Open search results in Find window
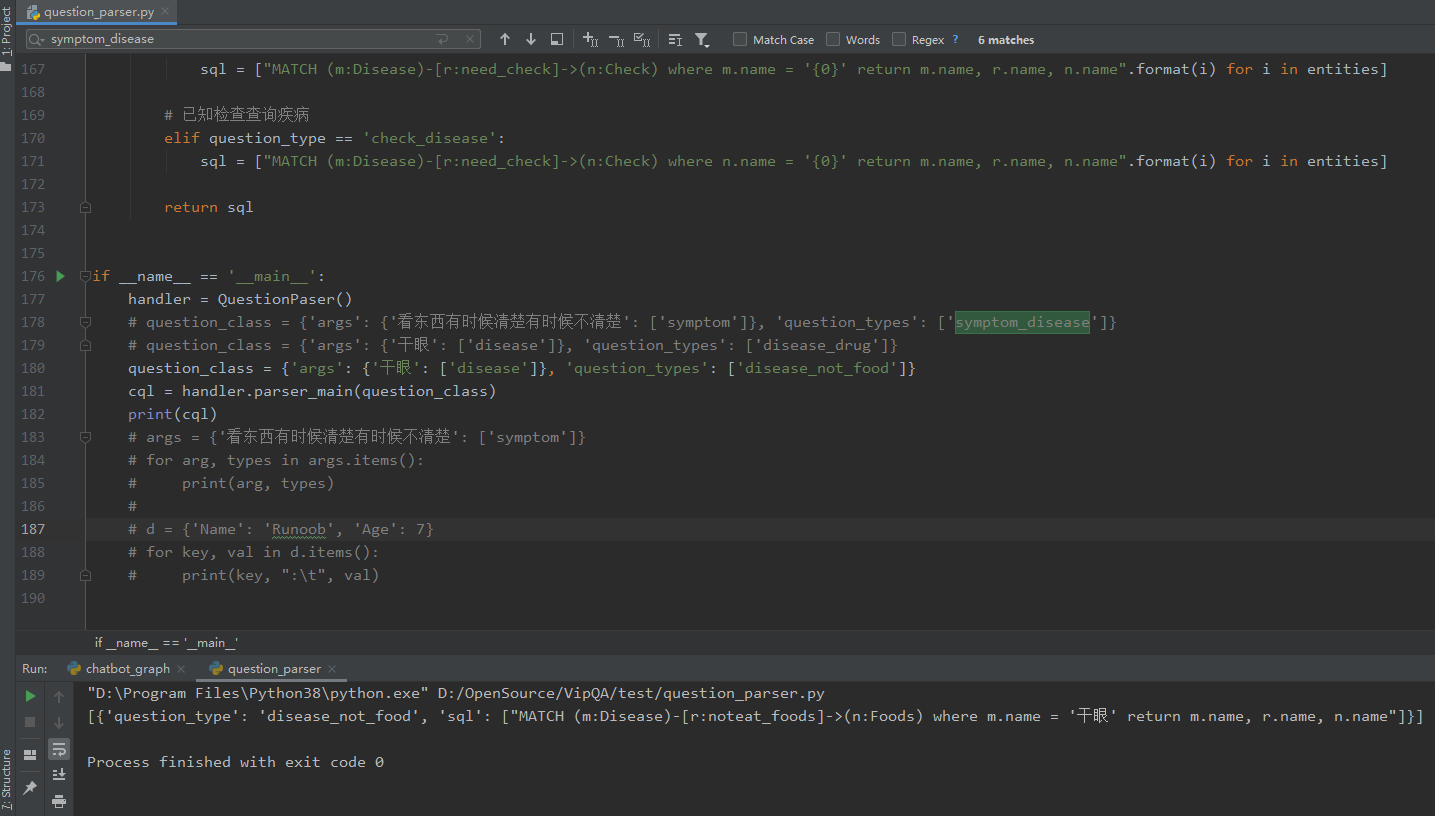 [x=557, y=39]
